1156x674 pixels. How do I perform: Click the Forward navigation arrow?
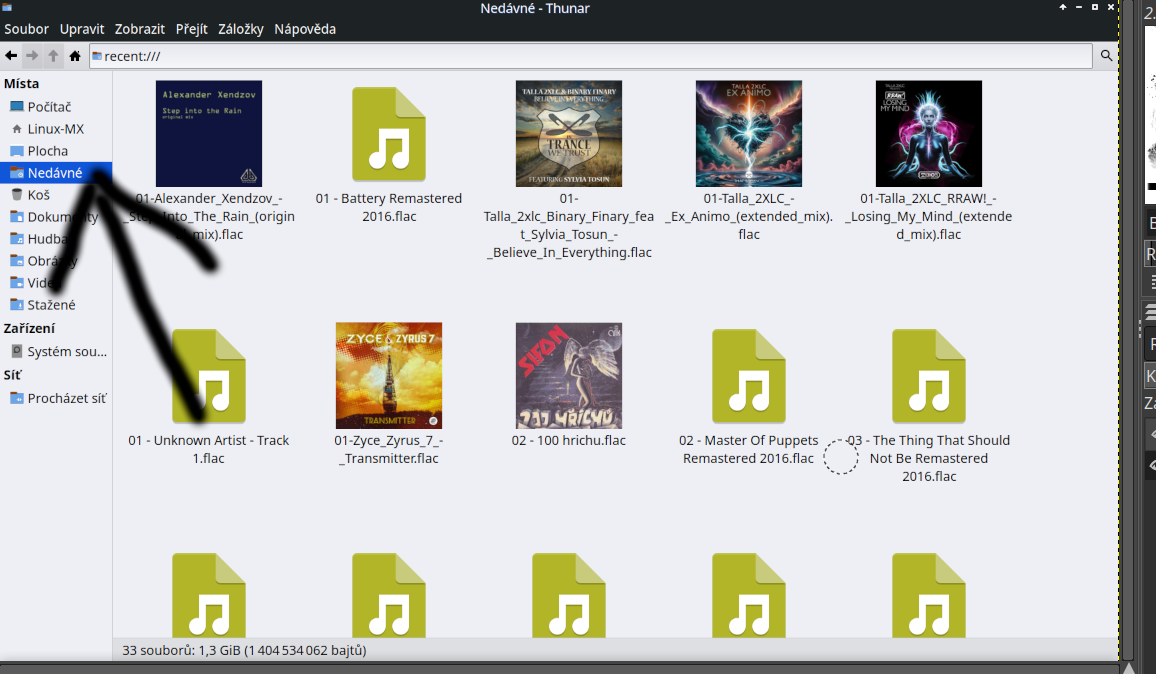coord(32,56)
